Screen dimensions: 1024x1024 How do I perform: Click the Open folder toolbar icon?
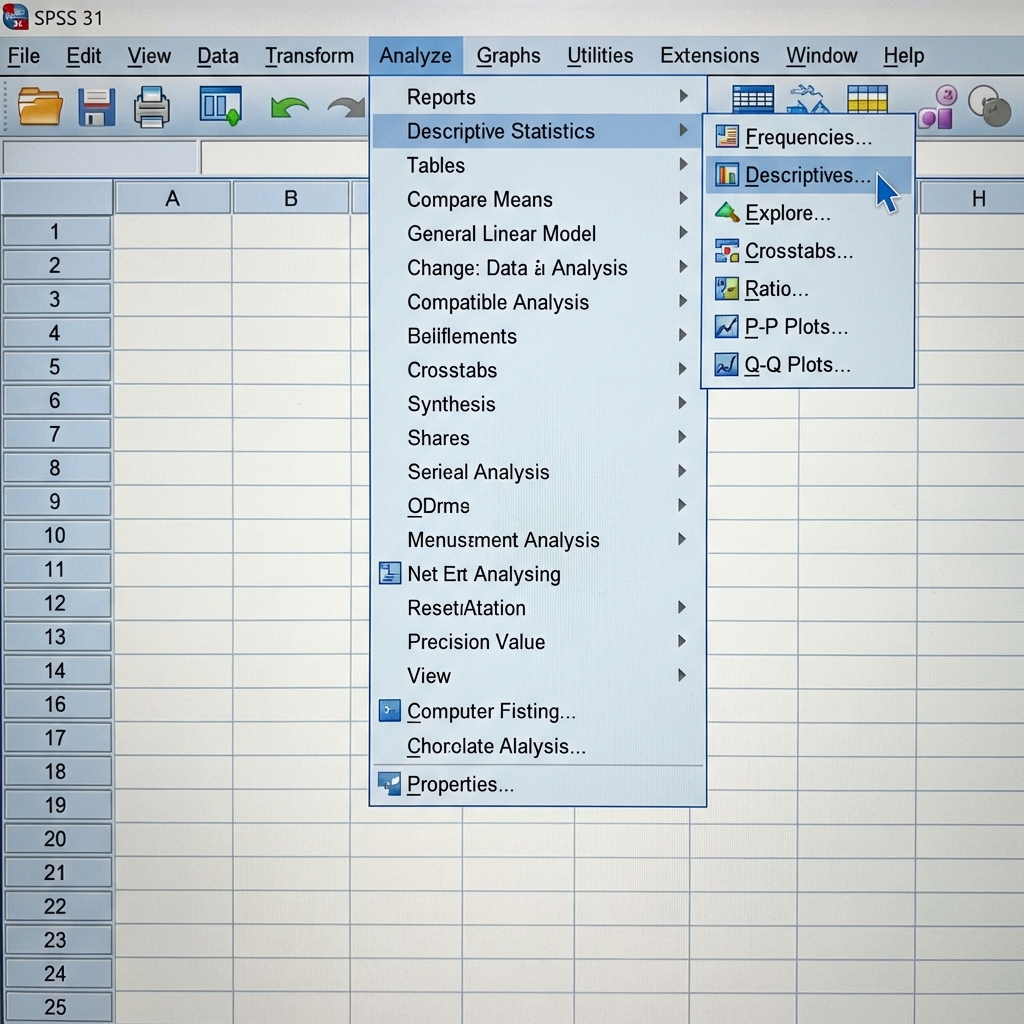pos(41,106)
